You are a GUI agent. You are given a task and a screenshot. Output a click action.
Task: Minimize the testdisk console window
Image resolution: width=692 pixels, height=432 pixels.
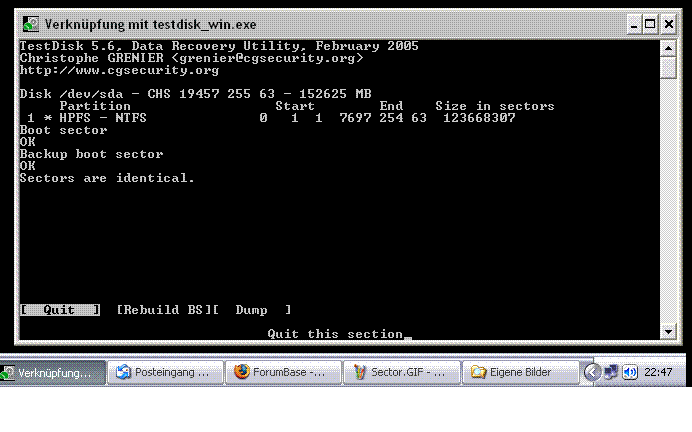[x=634, y=24]
